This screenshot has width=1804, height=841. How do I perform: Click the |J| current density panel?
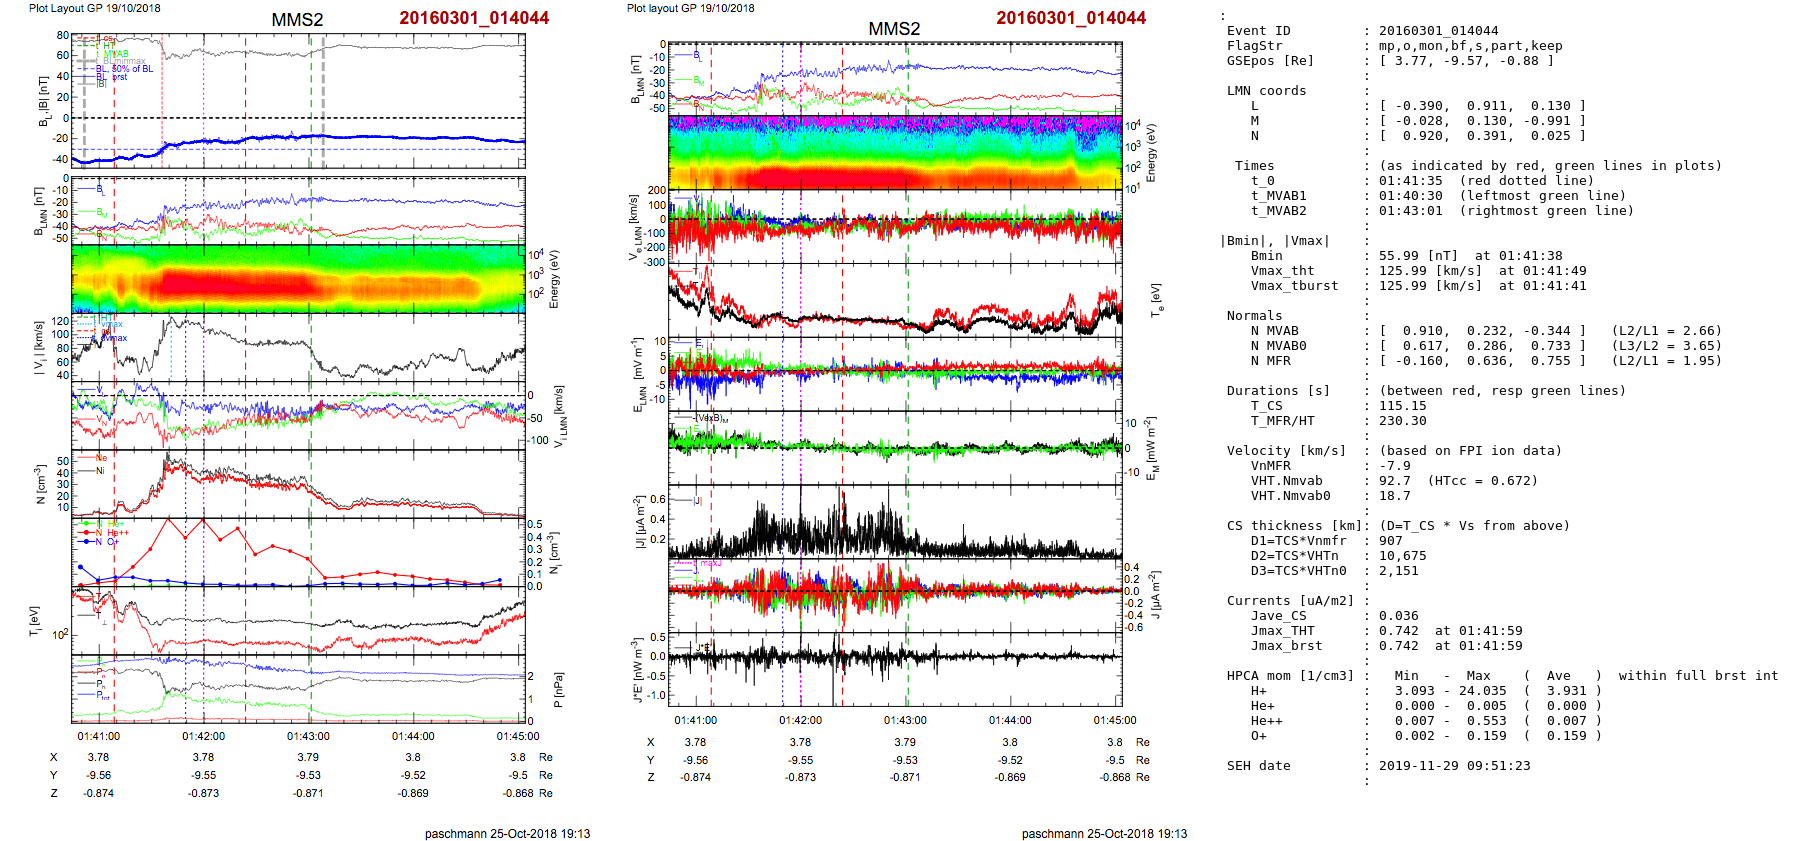click(895, 522)
